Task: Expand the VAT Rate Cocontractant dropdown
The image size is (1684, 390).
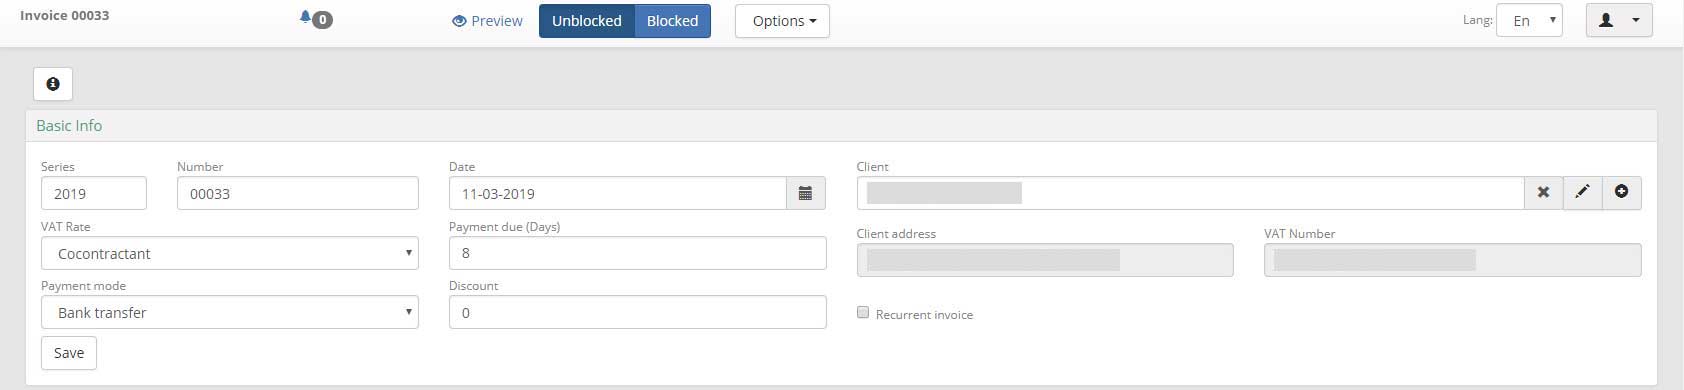Action: point(230,253)
